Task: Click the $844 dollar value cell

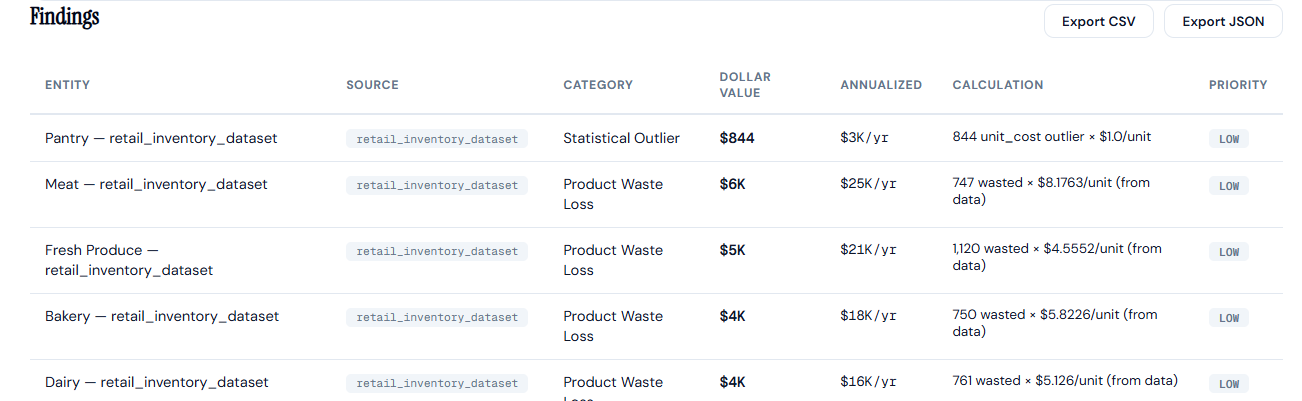Action: [x=737, y=138]
